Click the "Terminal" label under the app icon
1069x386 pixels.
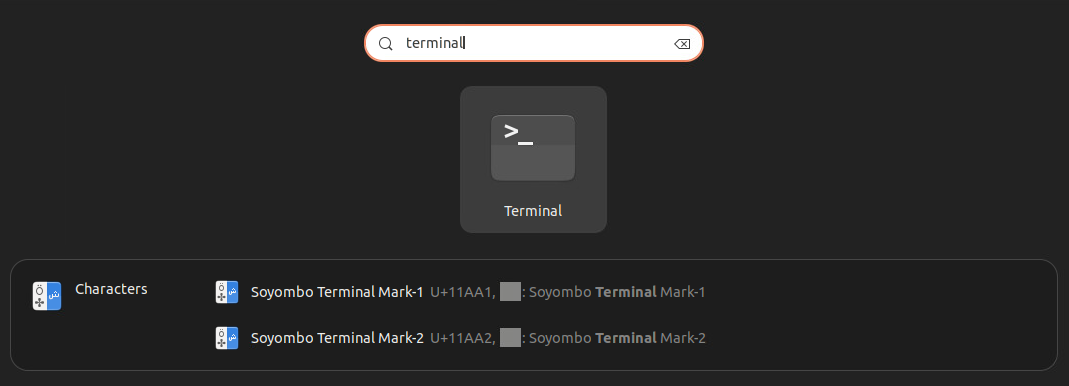click(x=533, y=211)
